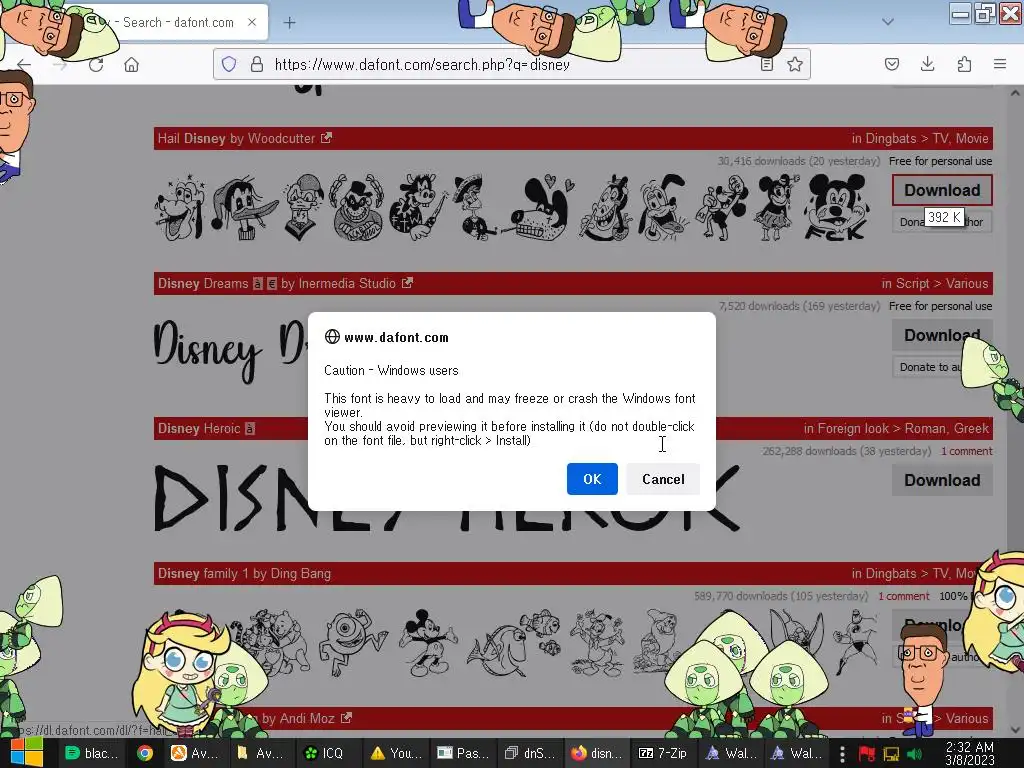Image resolution: width=1024 pixels, height=768 pixels.
Task: List all tabs dropdown arrow
Action: [x=888, y=22]
